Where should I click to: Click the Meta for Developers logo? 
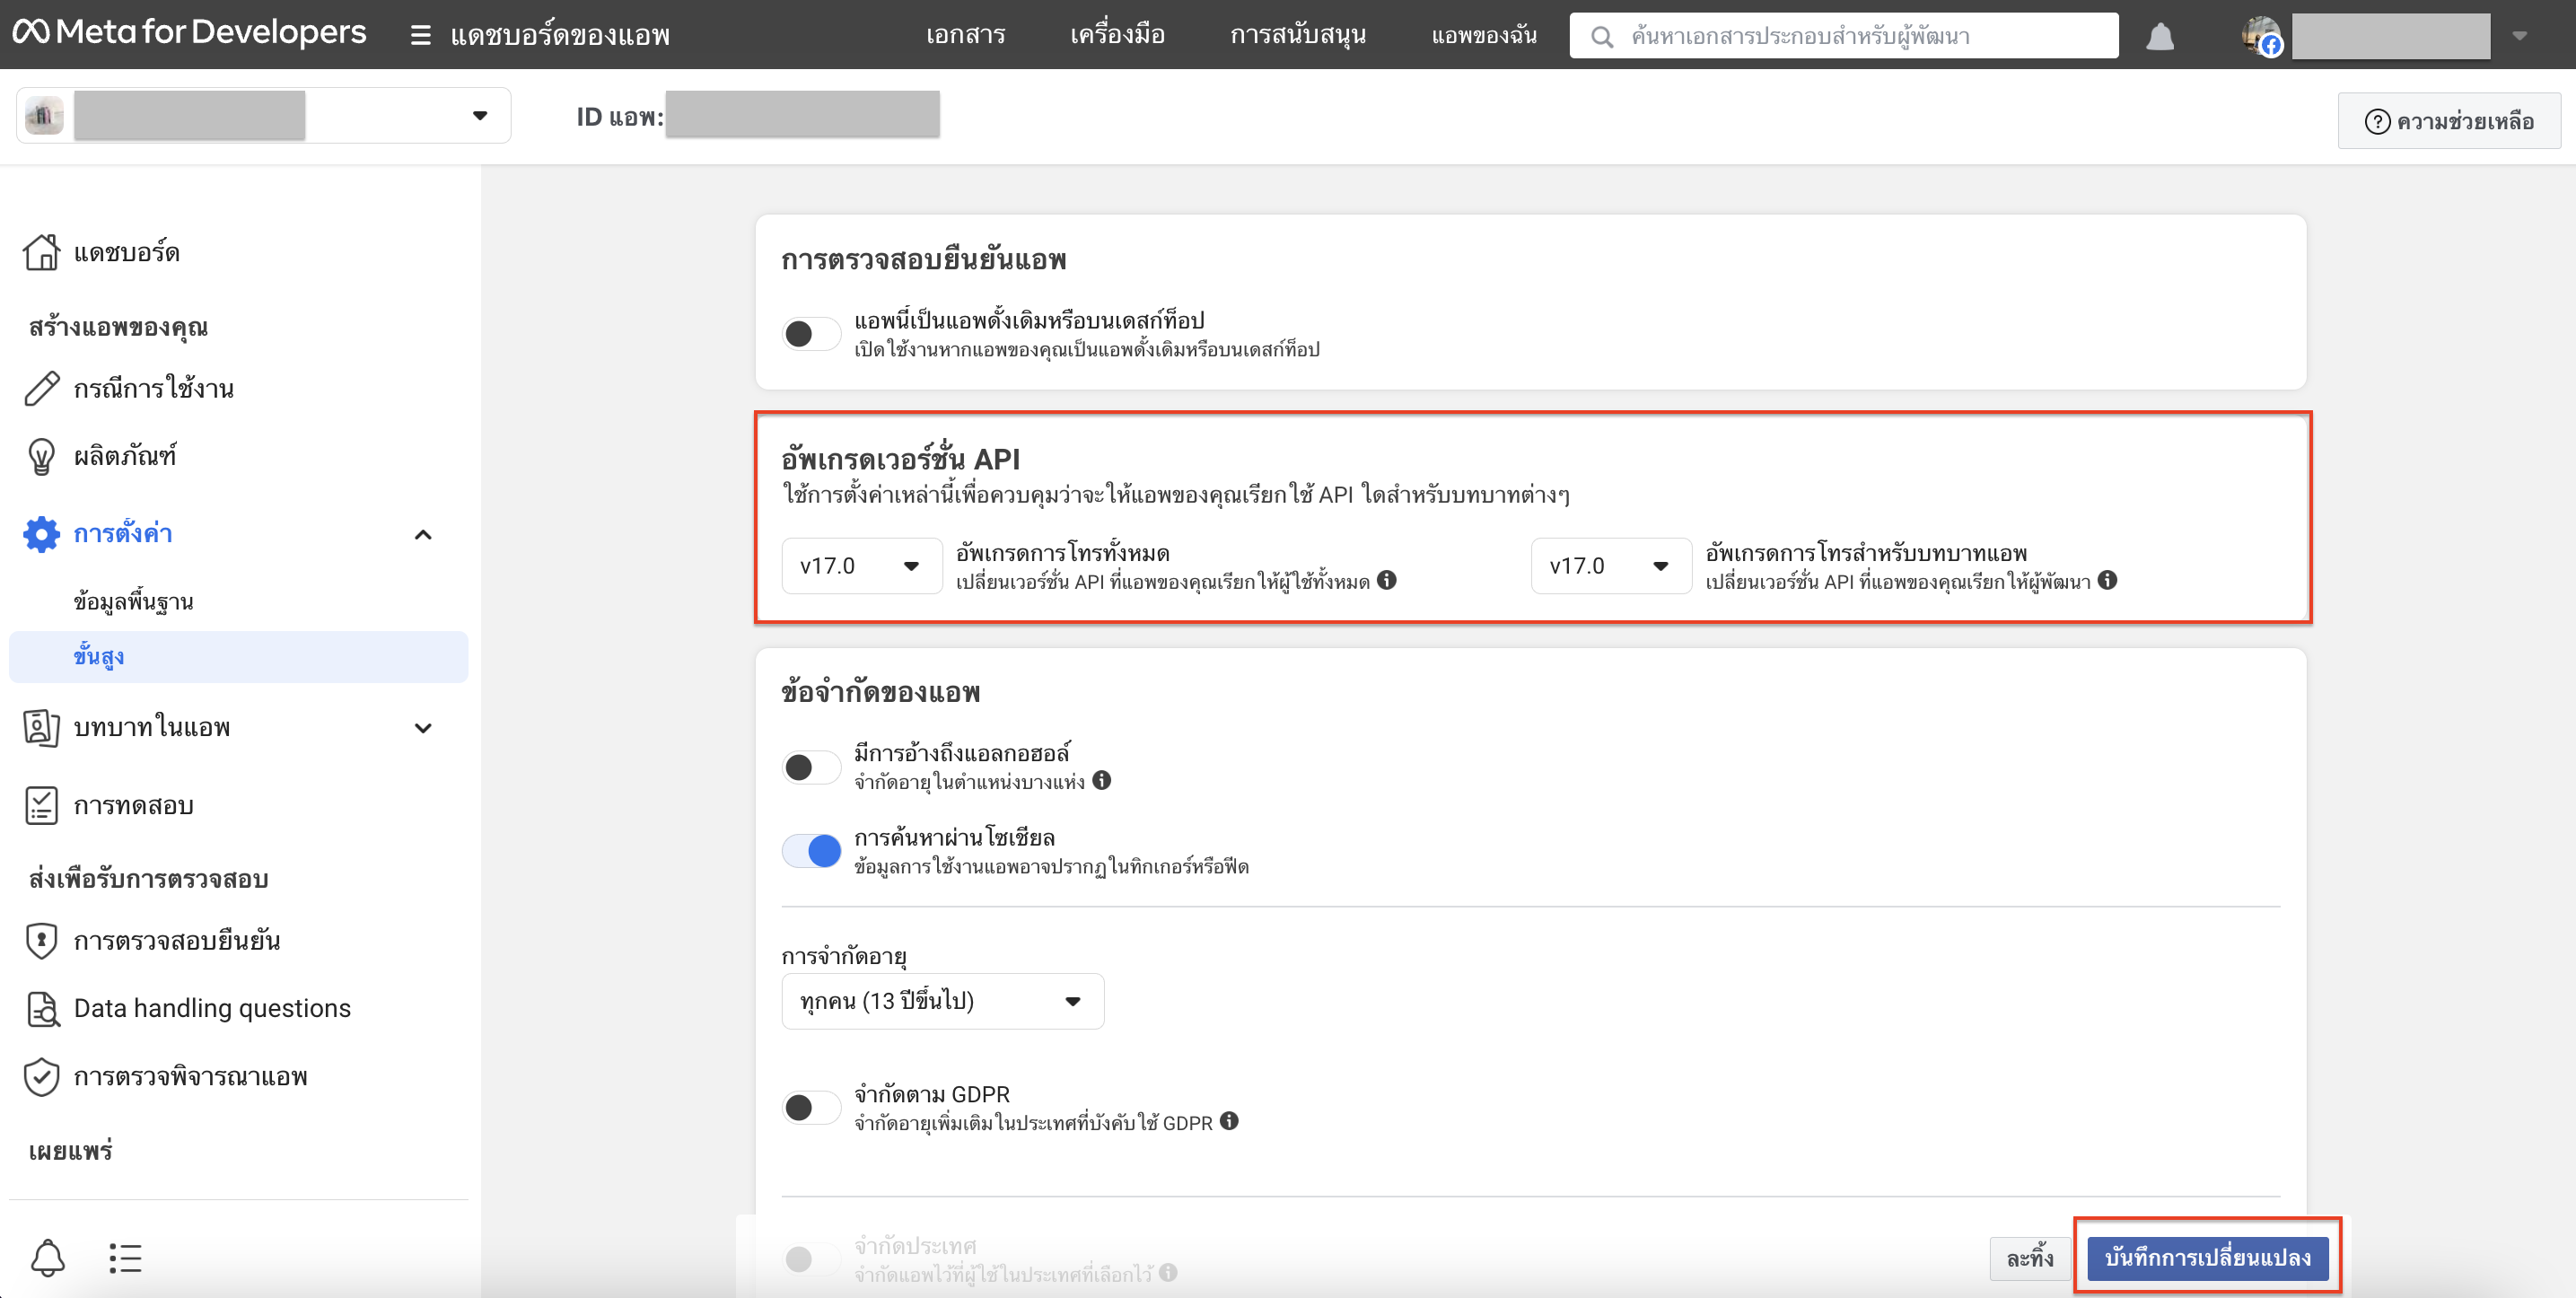point(190,33)
